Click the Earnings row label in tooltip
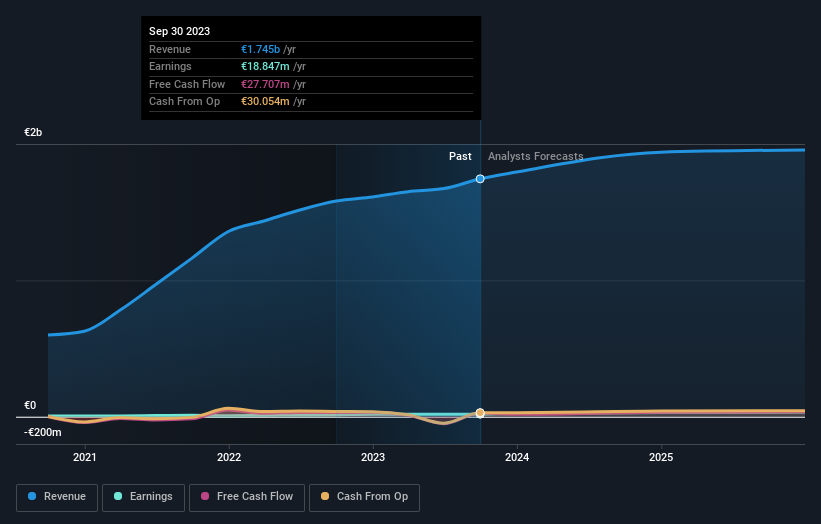The width and height of the screenshot is (821, 524). [x=170, y=66]
